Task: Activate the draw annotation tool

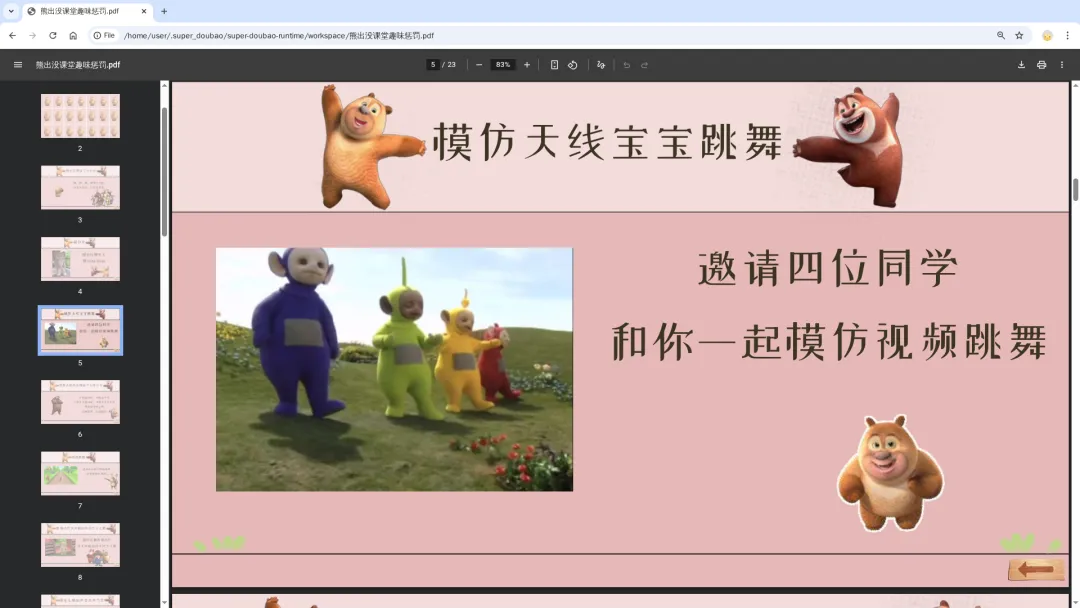Action: pos(601,65)
